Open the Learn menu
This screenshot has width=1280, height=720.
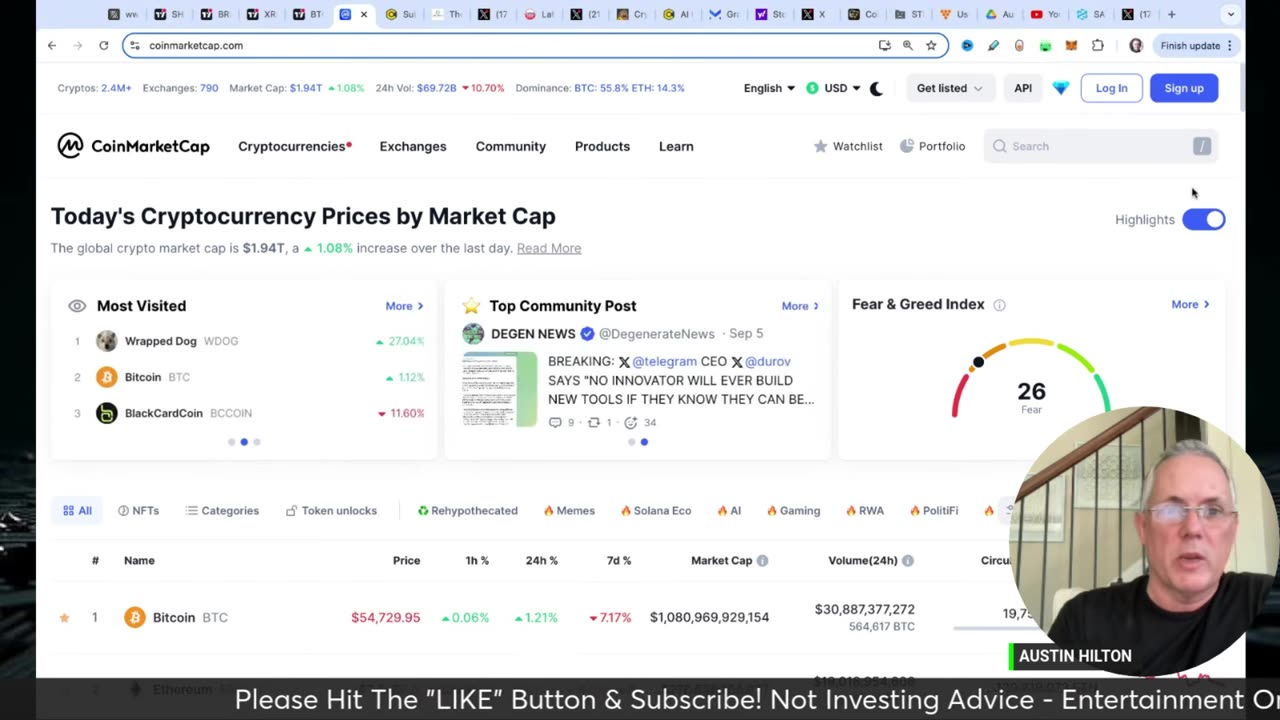coord(676,146)
